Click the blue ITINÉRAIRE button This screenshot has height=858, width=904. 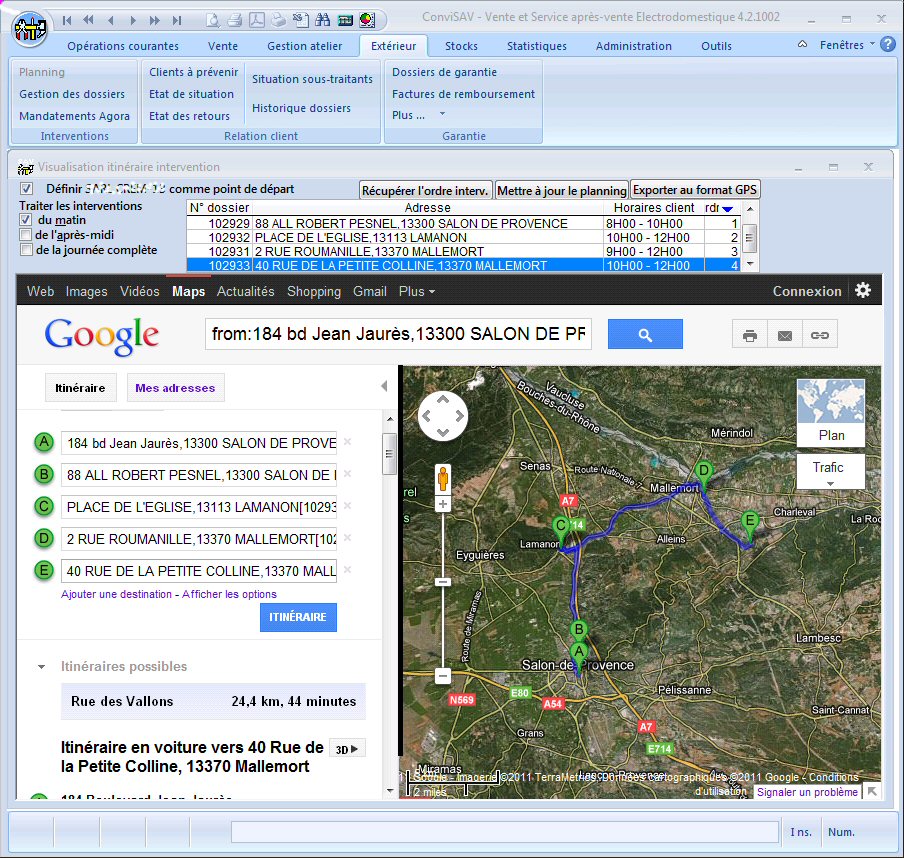pyautogui.click(x=298, y=617)
